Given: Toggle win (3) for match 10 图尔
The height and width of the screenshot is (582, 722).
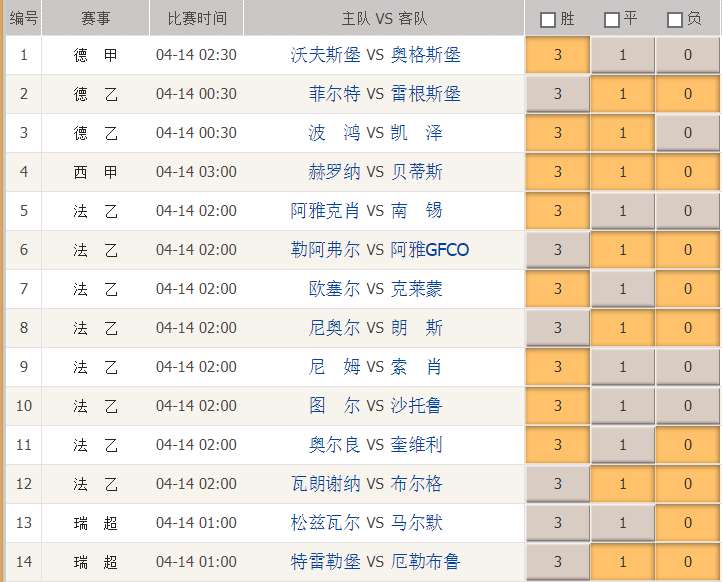Looking at the screenshot, I should coord(558,406).
